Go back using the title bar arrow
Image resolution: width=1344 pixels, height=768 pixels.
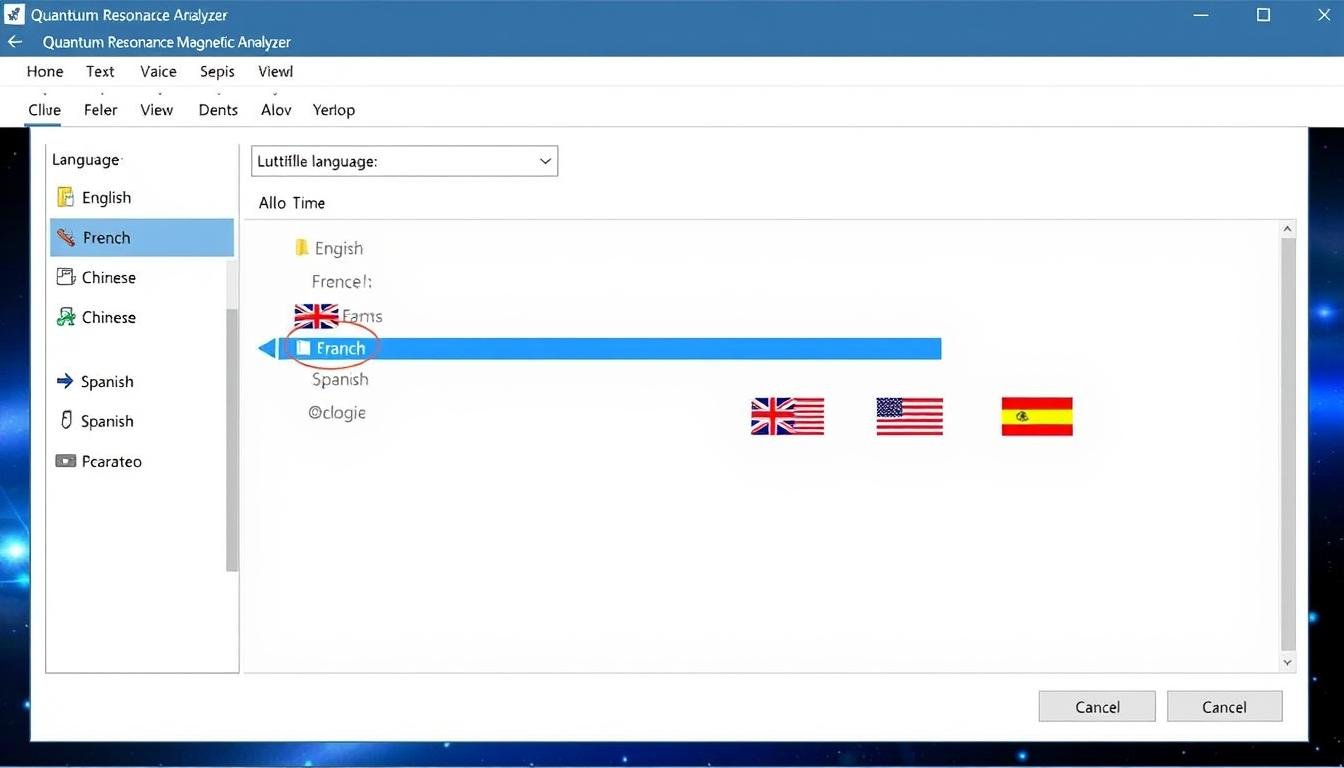click(15, 42)
